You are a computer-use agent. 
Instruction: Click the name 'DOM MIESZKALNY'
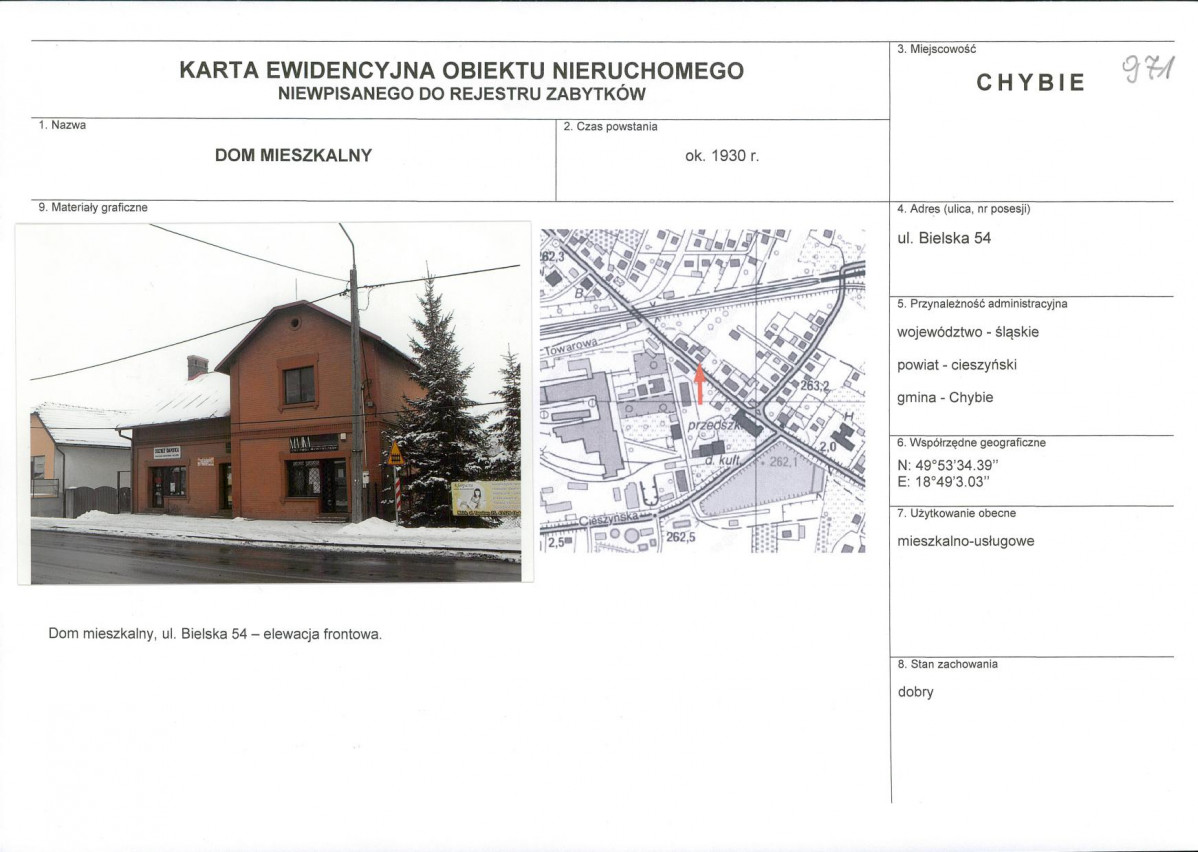tap(293, 155)
